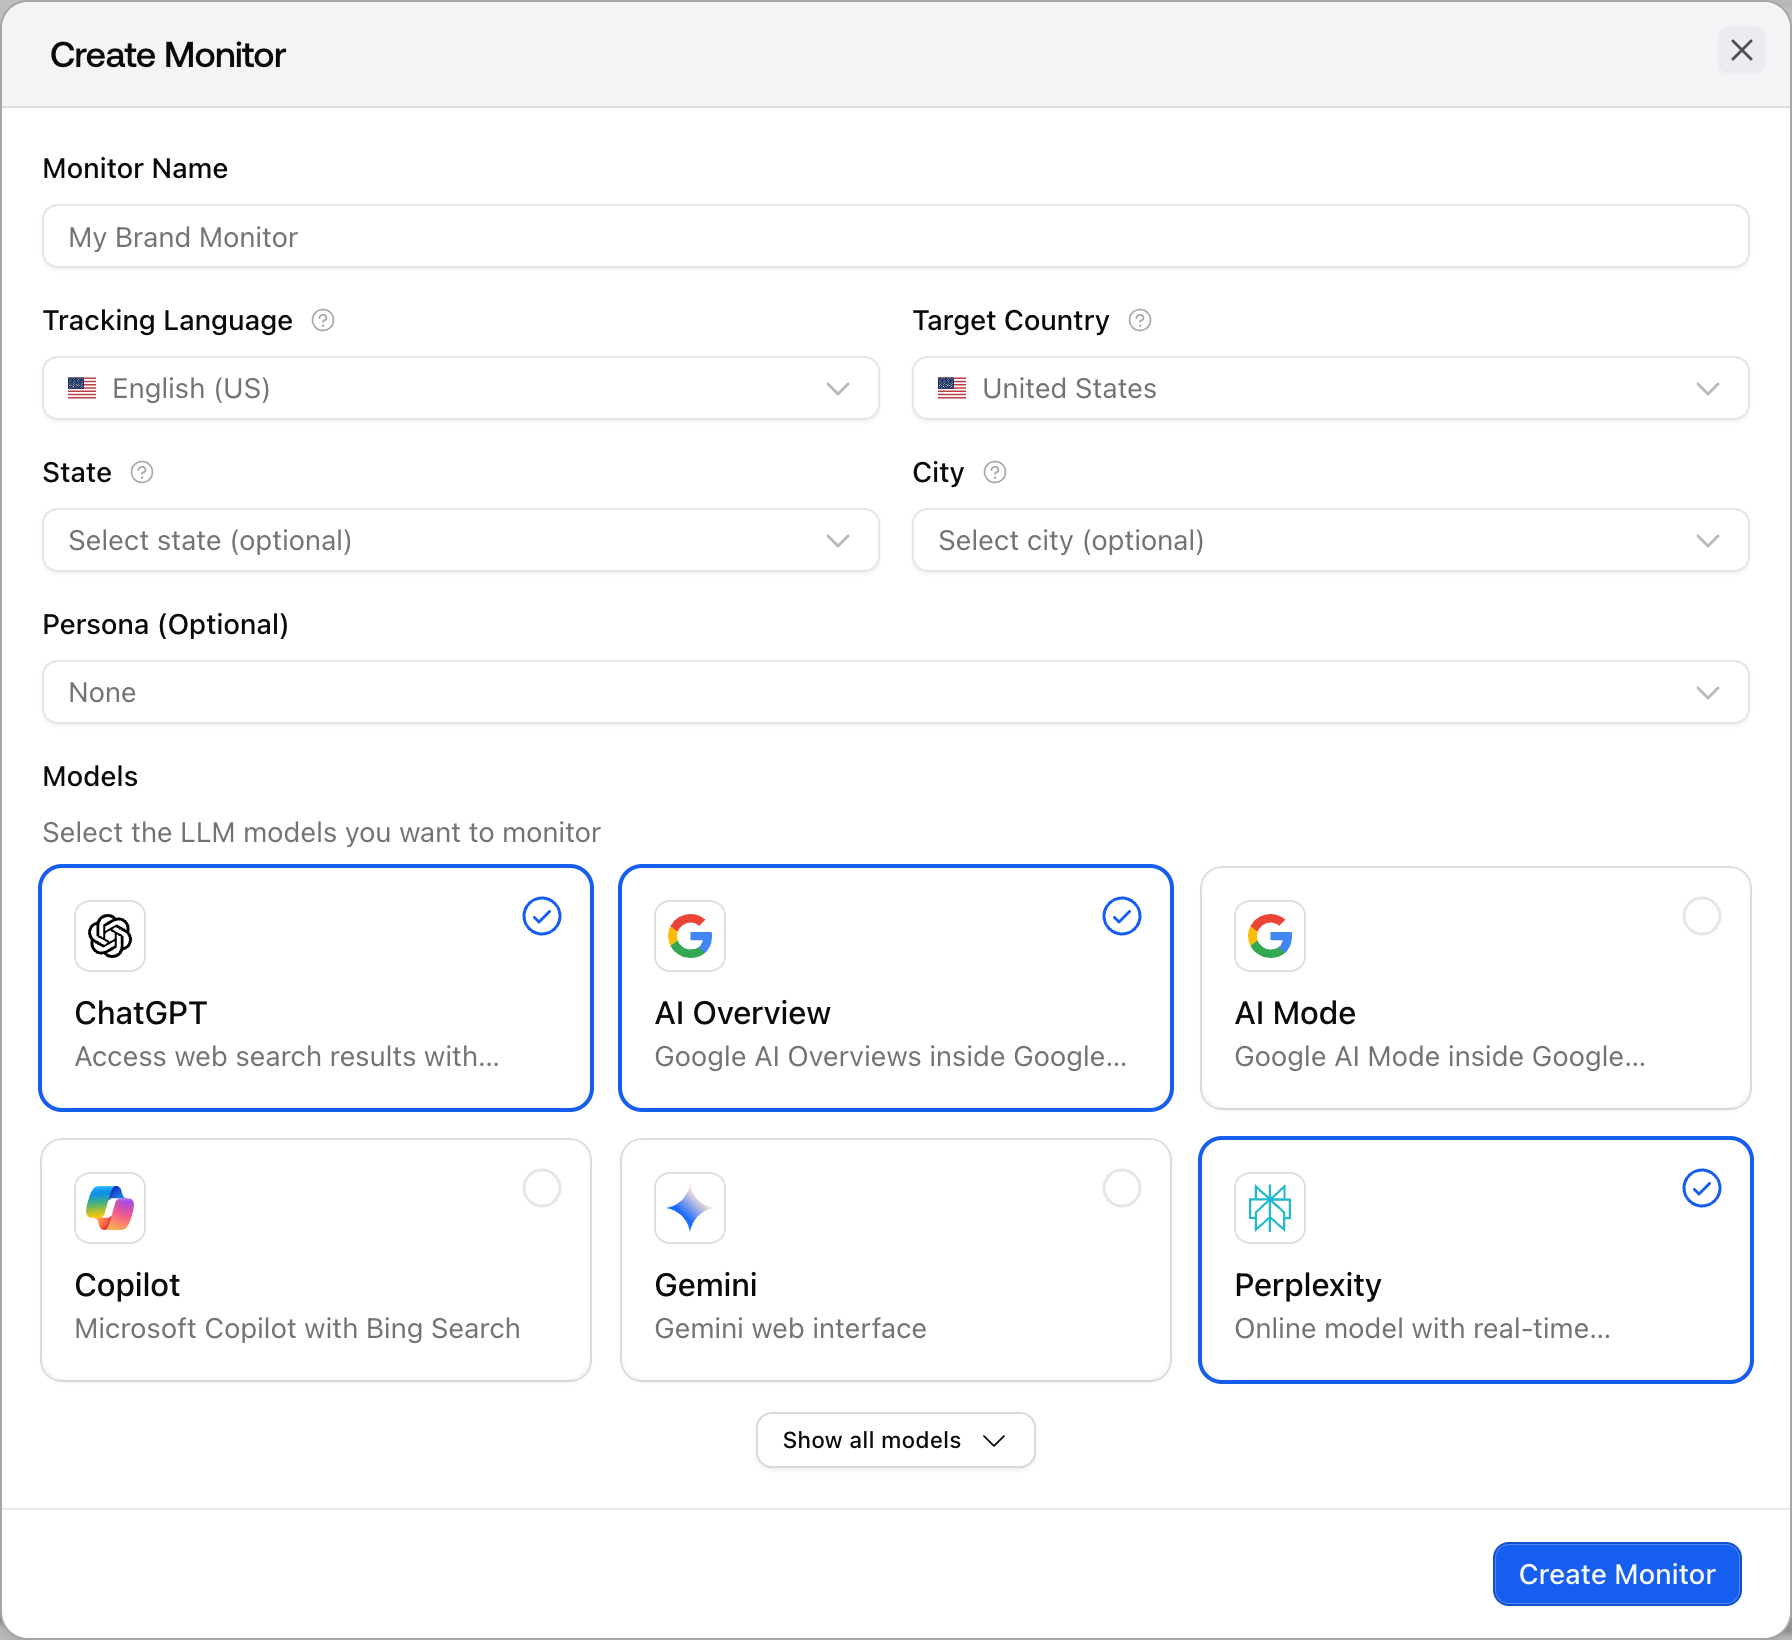Click the Gemini sparkle logo icon

pyautogui.click(x=690, y=1208)
